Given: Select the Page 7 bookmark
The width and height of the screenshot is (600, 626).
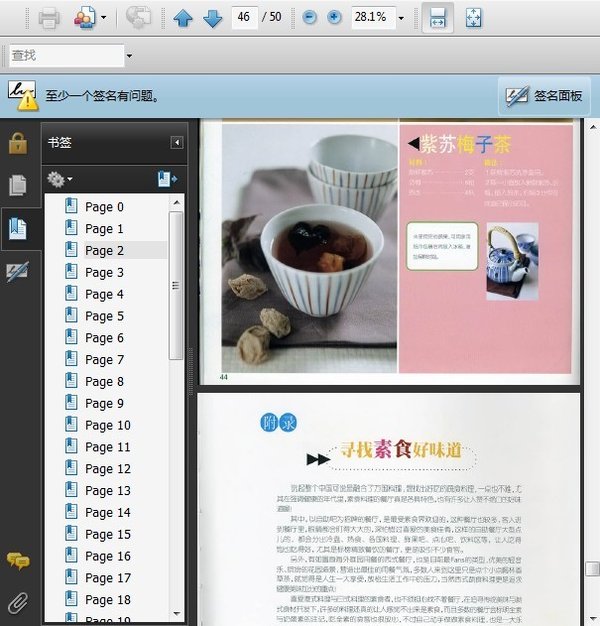Looking at the screenshot, I should click(x=104, y=360).
